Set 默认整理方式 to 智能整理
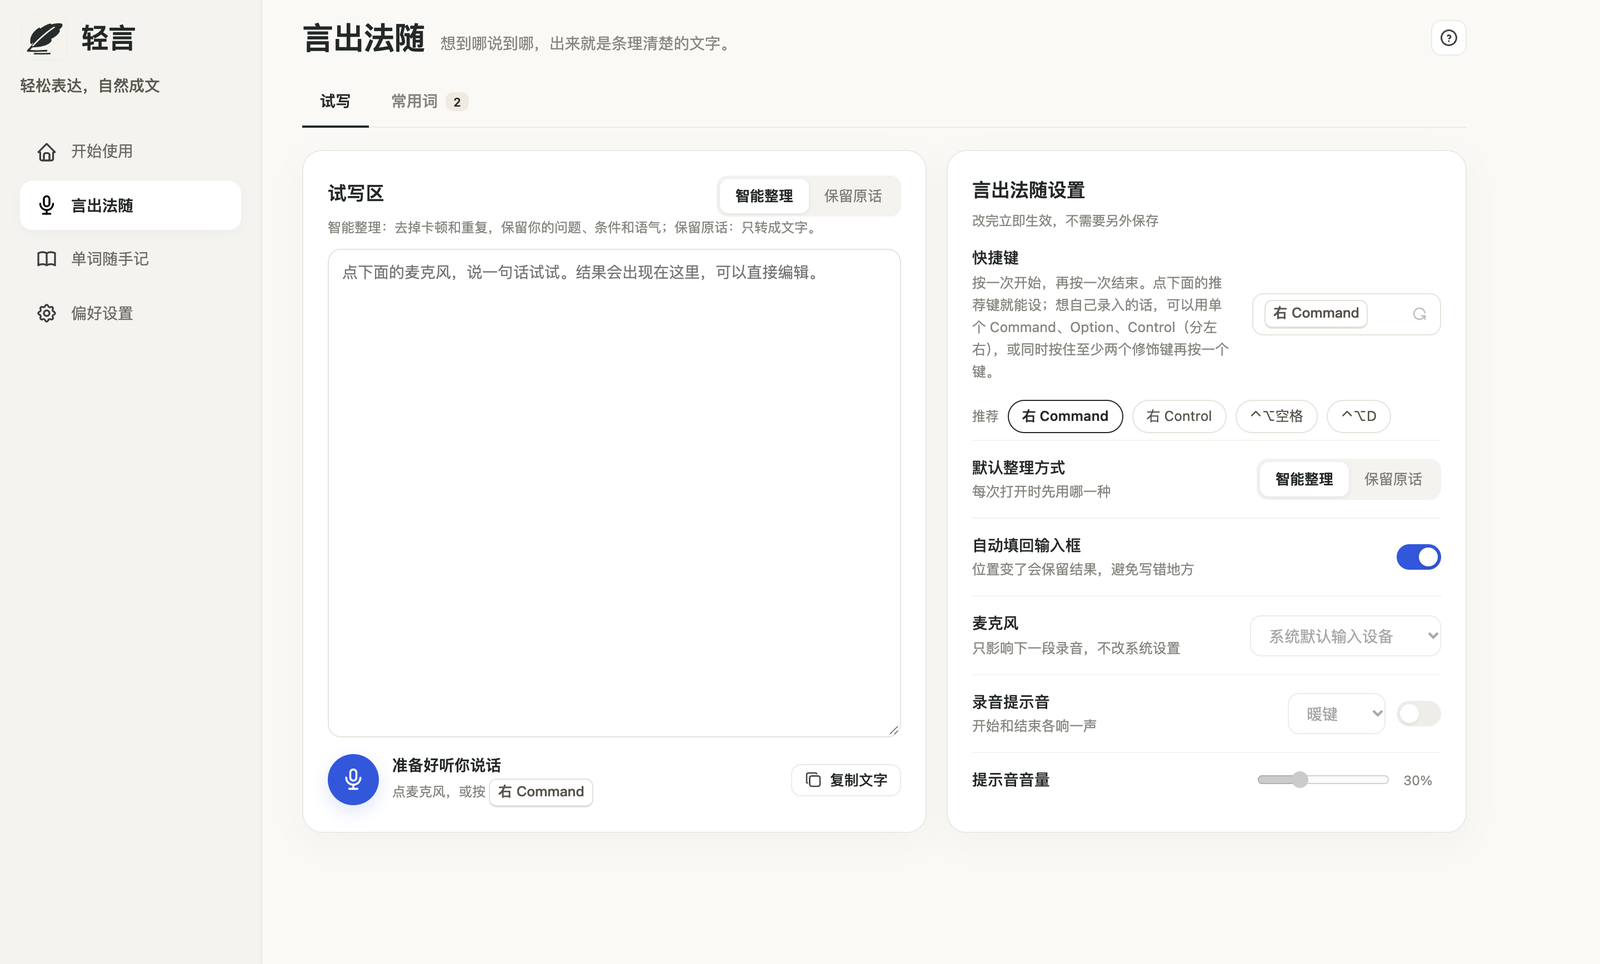 [x=1304, y=479]
